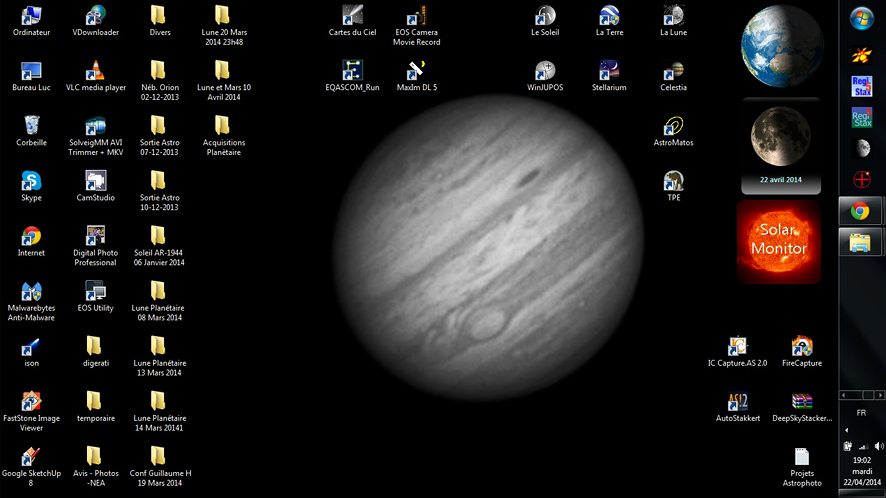886x498 pixels.
Task: Open Lune Planétaire 08 Mars 2014 folder
Action: pos(159,301)
